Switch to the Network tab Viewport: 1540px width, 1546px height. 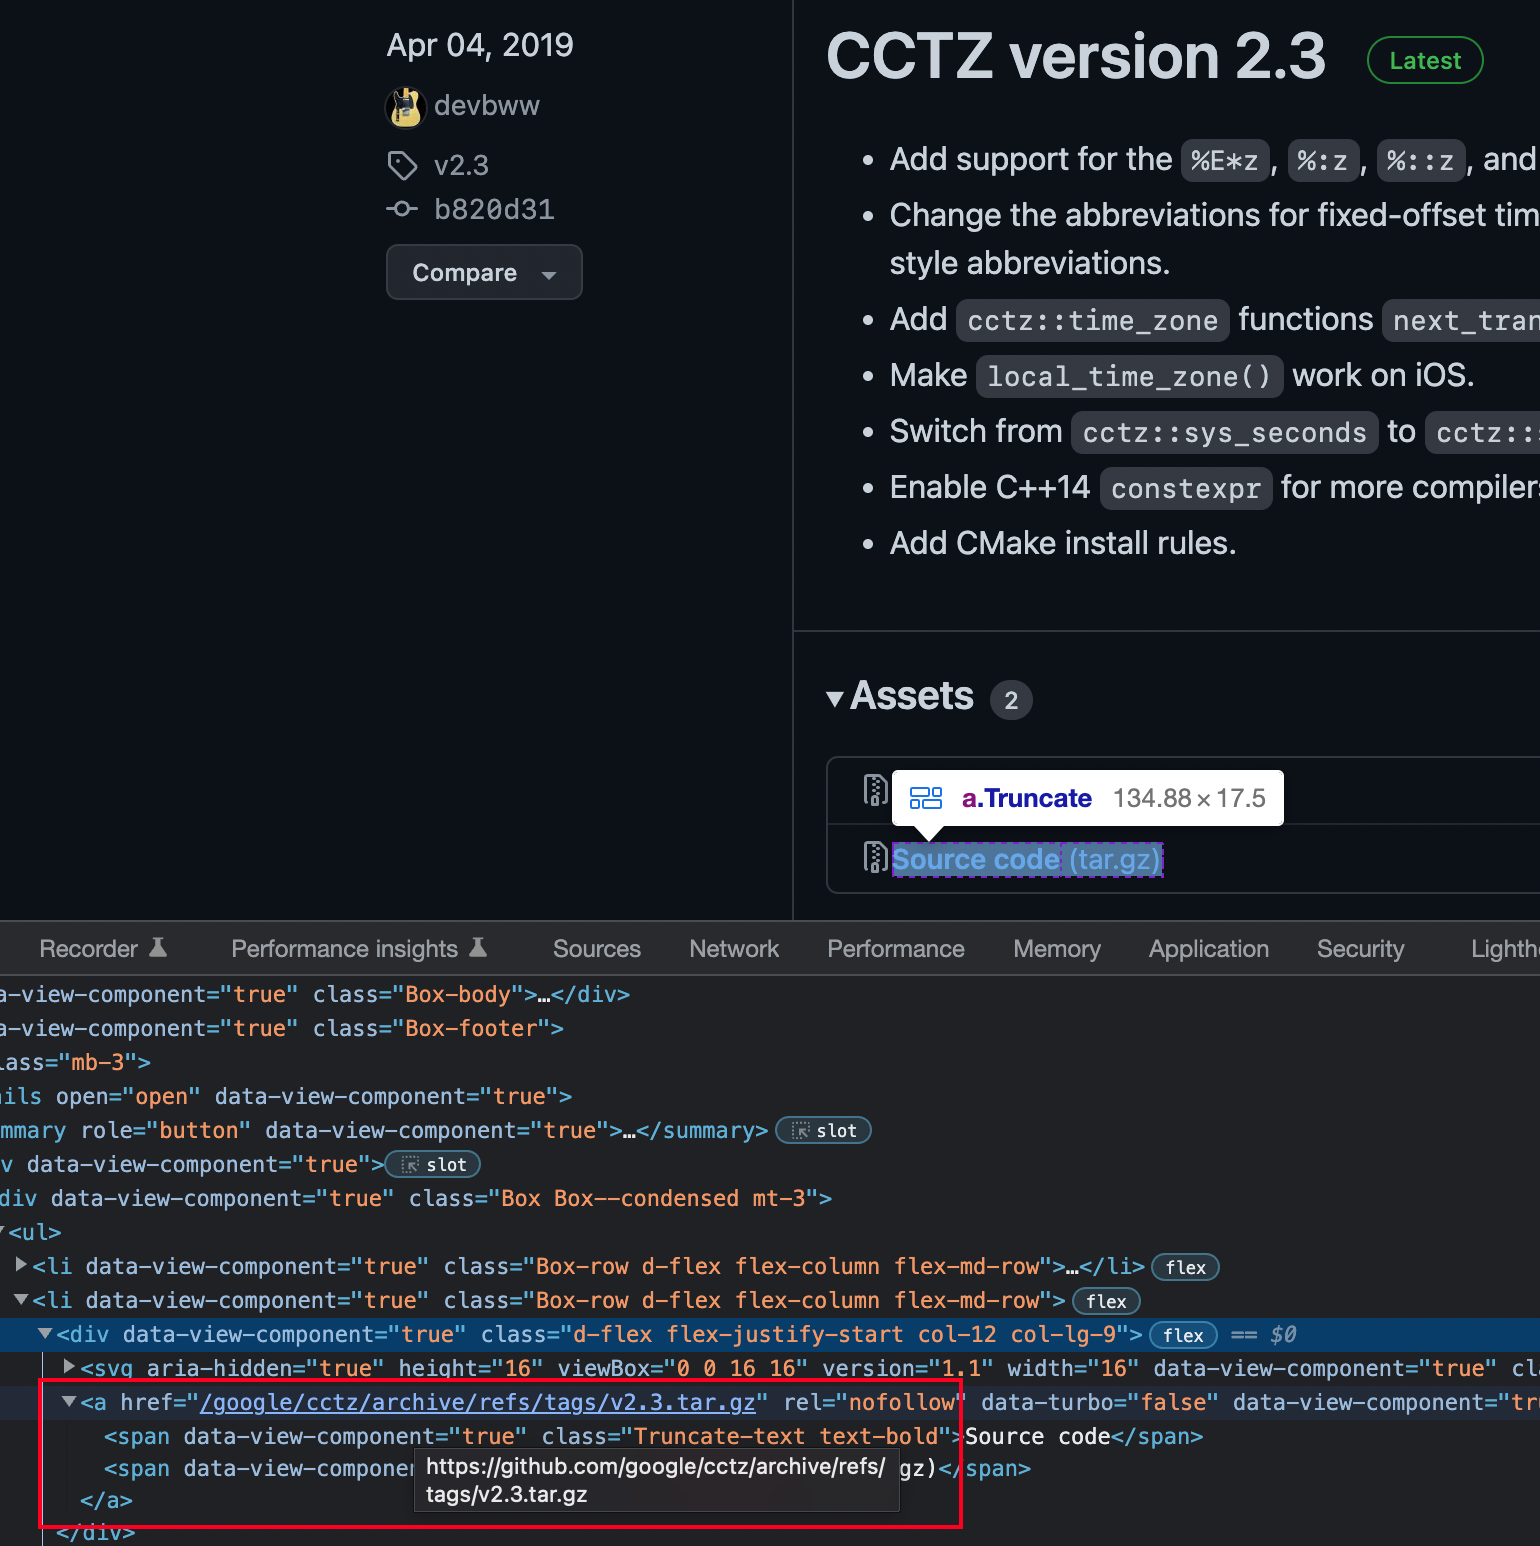(734, 948)
